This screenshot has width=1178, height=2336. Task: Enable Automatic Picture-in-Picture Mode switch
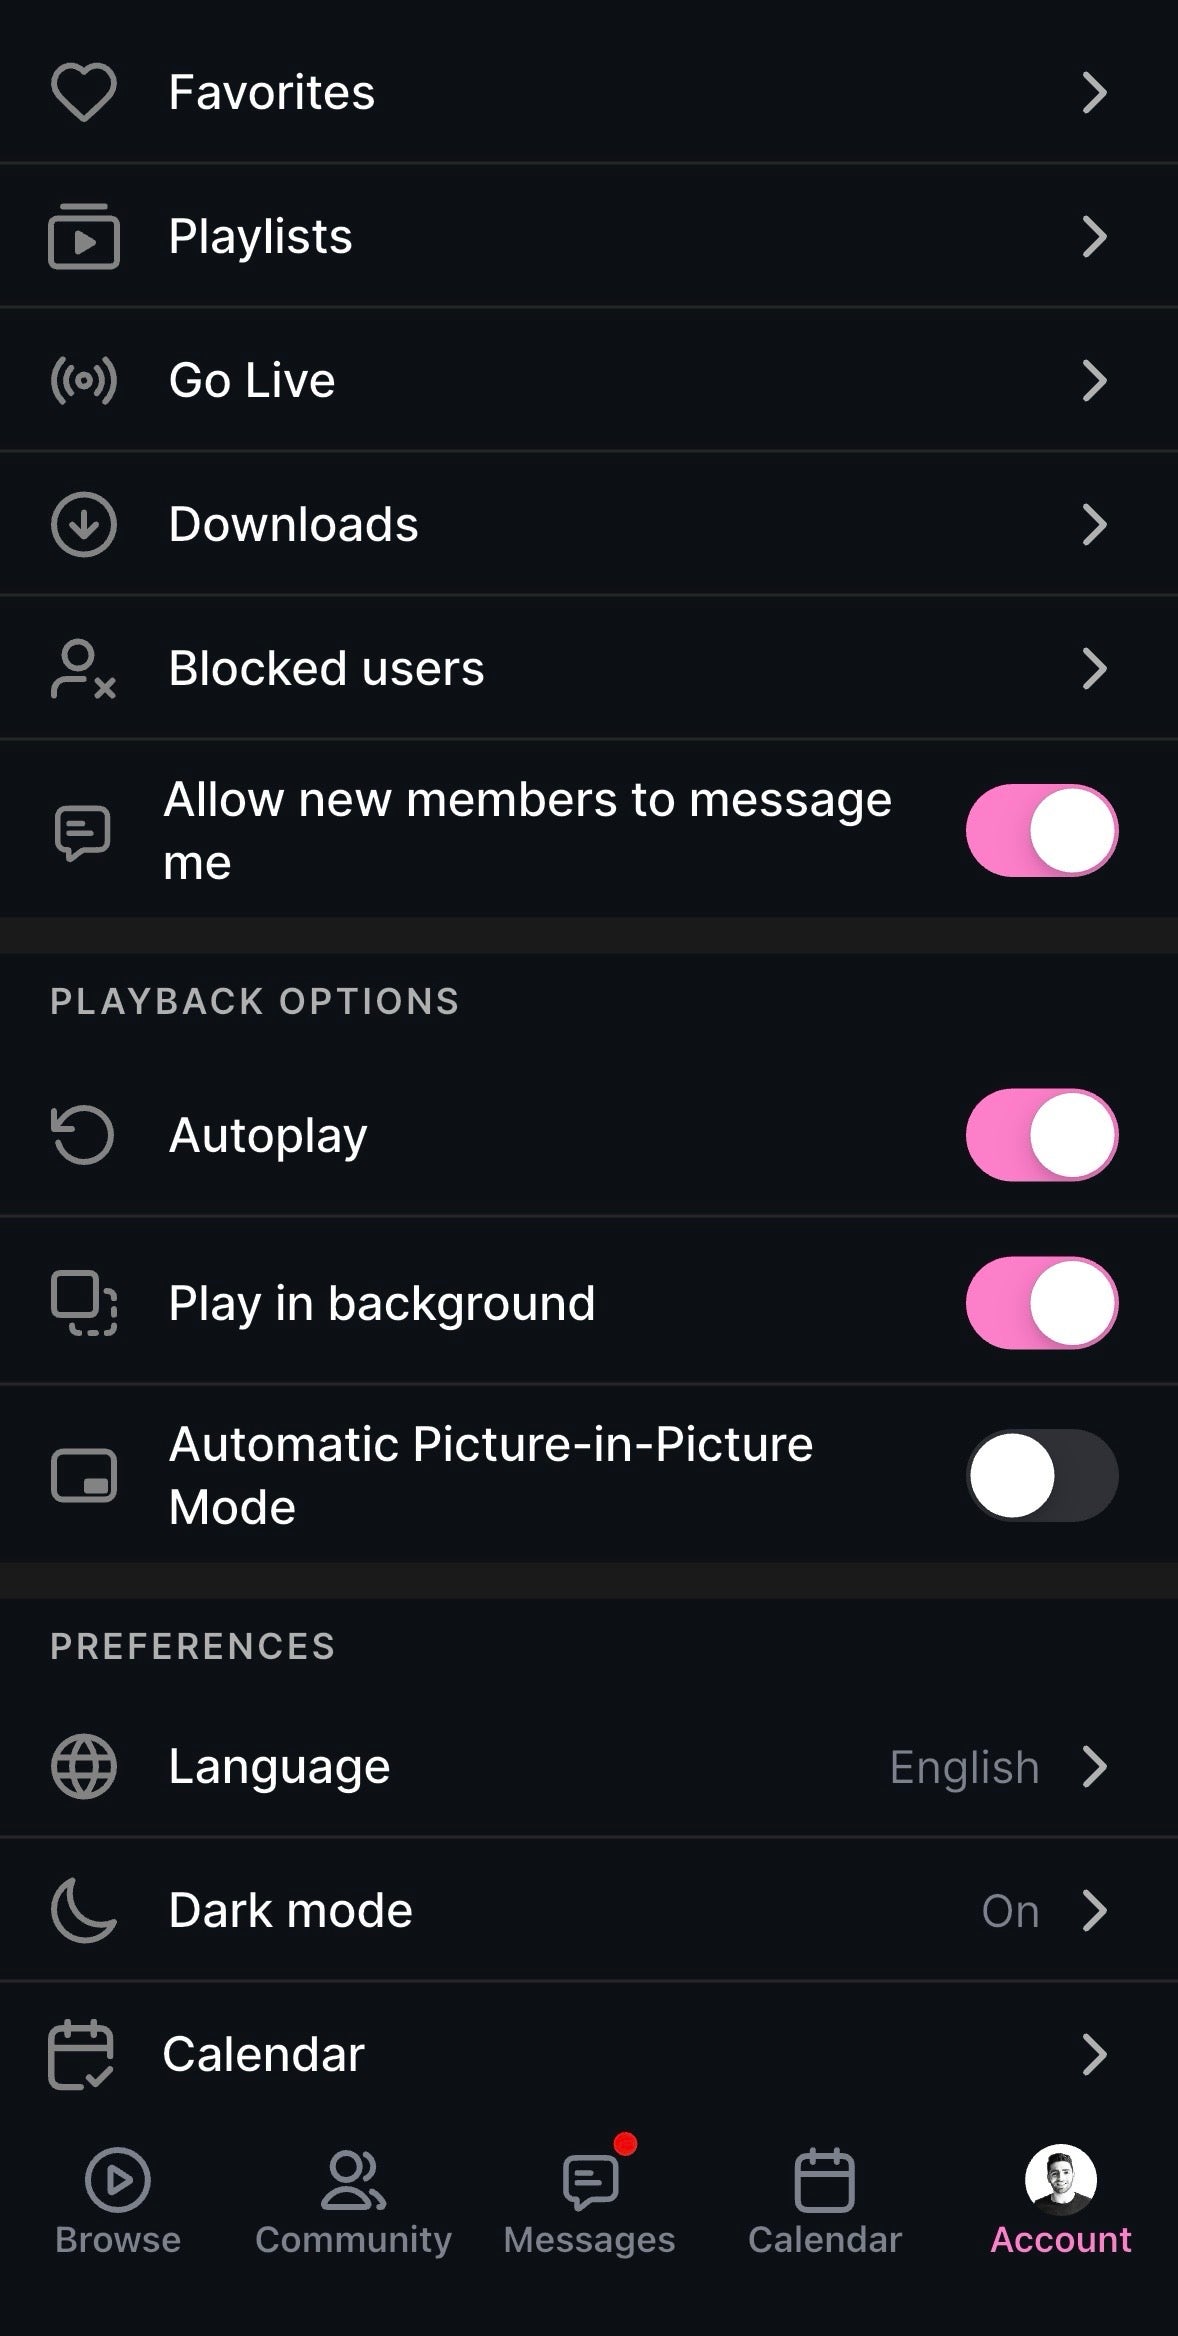coord(1041,1476)
